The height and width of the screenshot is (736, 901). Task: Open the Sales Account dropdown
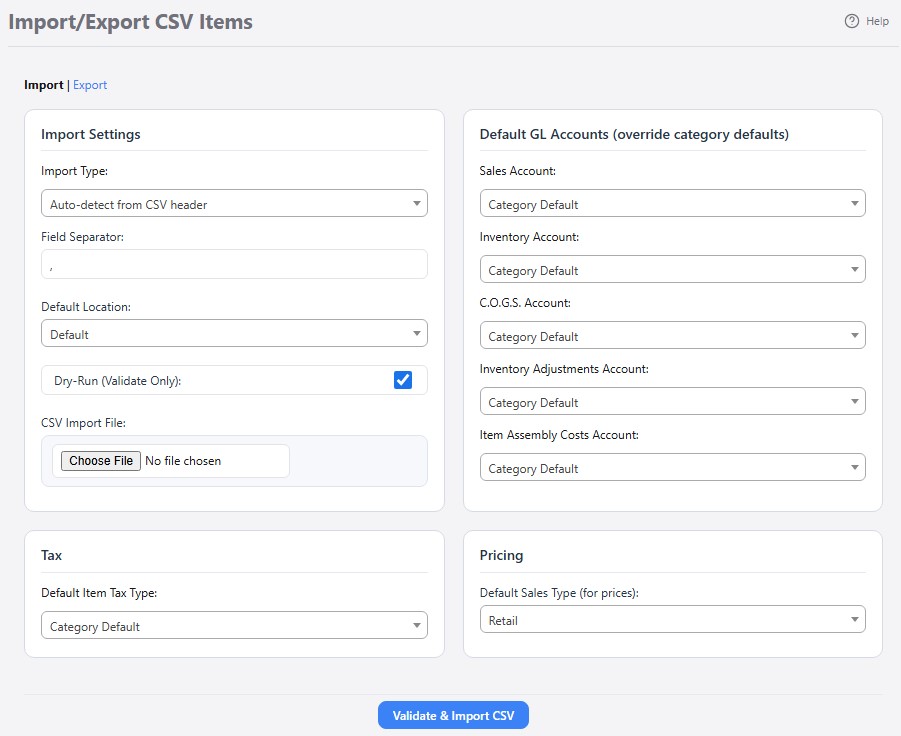673,203
